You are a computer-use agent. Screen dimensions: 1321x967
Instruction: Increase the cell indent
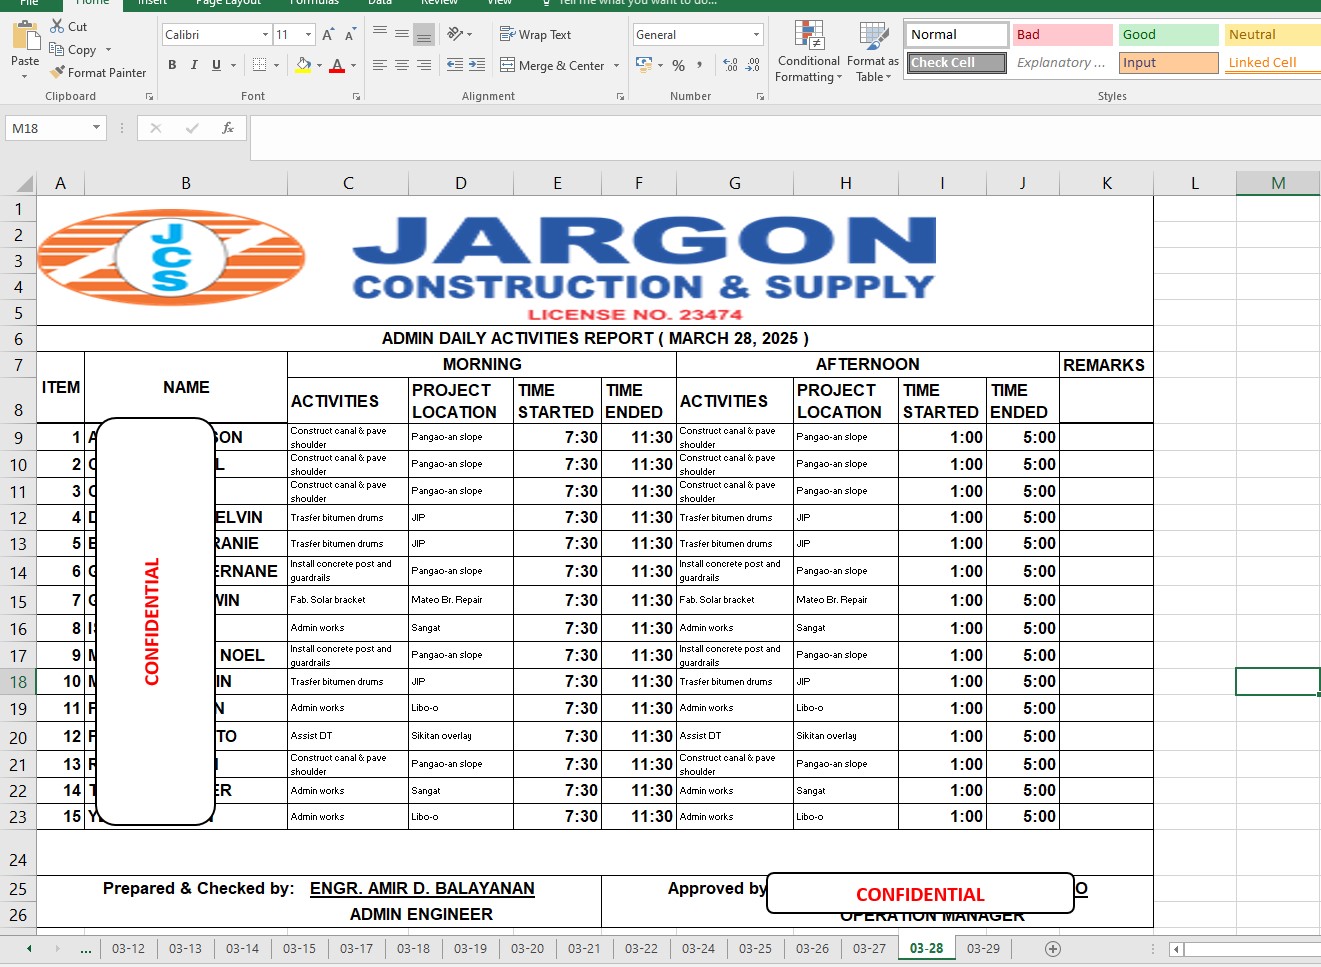click(x=477, y=65)
